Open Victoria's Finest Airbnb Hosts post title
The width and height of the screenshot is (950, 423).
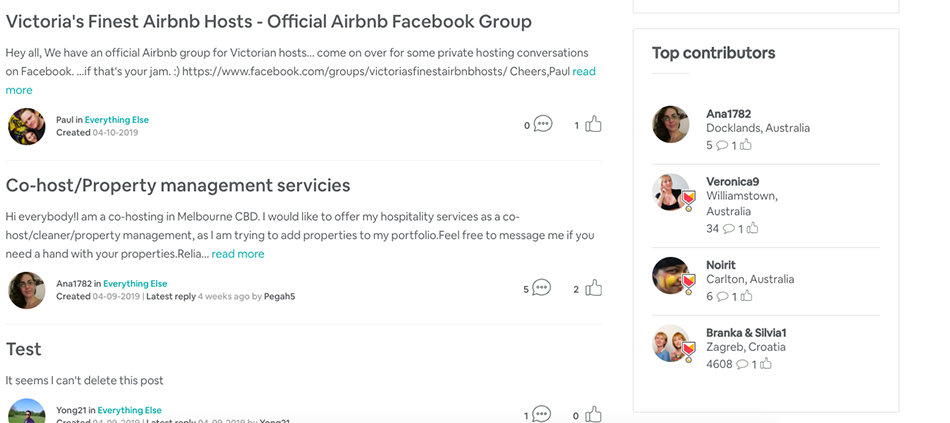268,21
